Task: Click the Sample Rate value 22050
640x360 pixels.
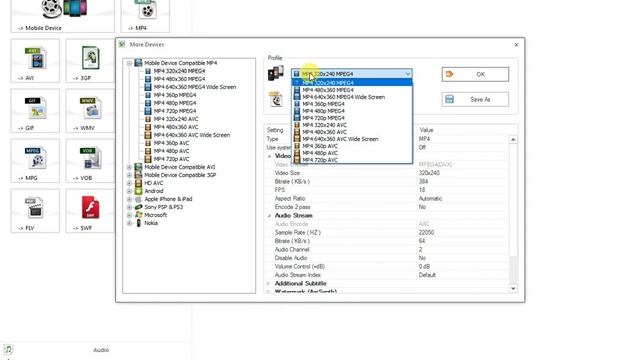Action: click(426, 233)
